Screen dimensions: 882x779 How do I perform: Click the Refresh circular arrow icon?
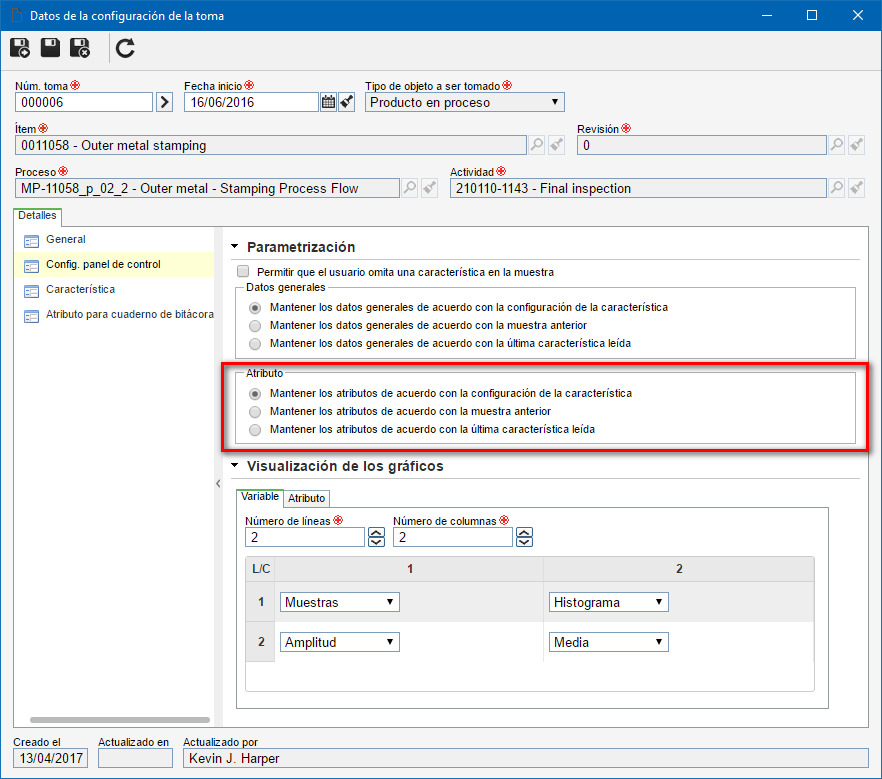tap(125, 48)
